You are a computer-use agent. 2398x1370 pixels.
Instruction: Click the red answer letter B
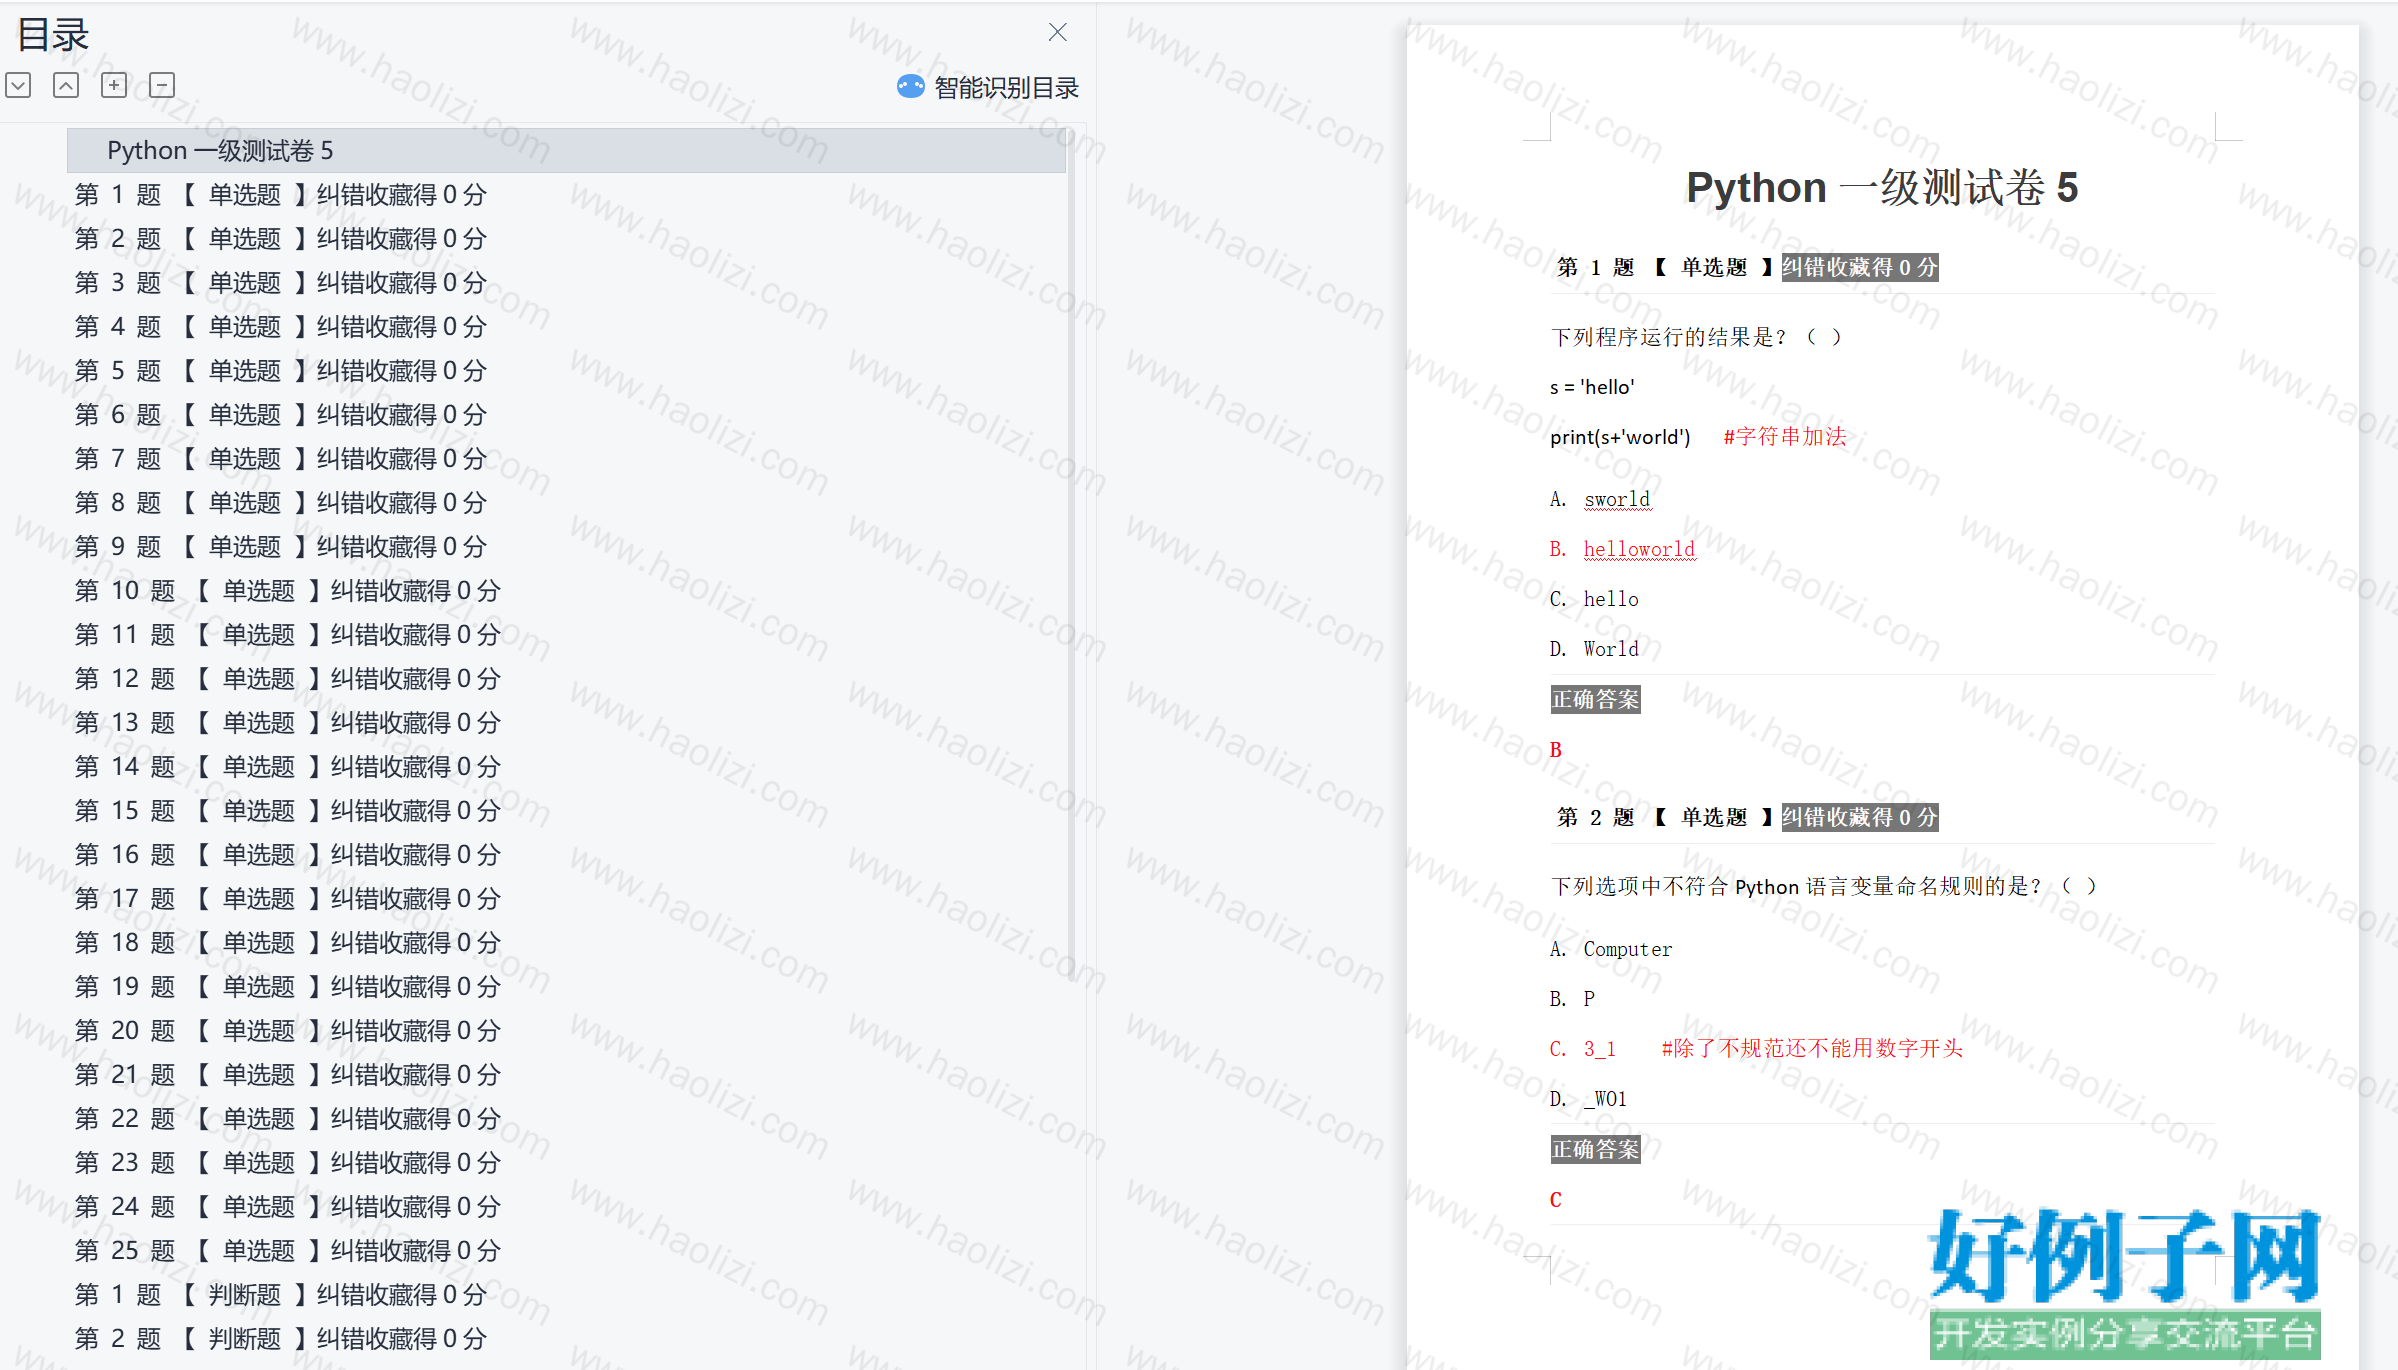pyautogui.click(x=1556, y=750)
